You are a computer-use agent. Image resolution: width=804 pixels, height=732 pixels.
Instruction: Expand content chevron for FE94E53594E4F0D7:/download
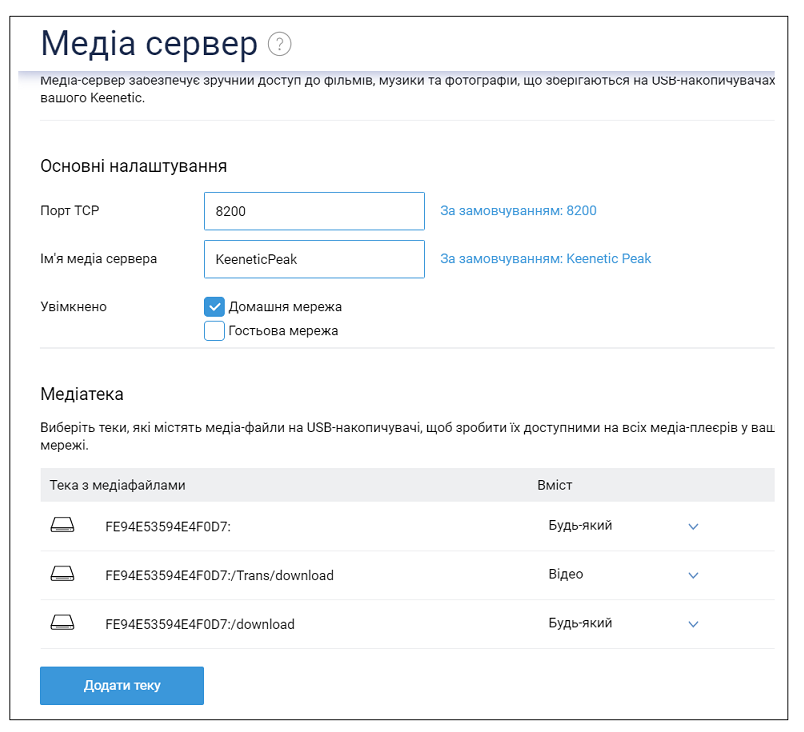(x=693, y=624)
